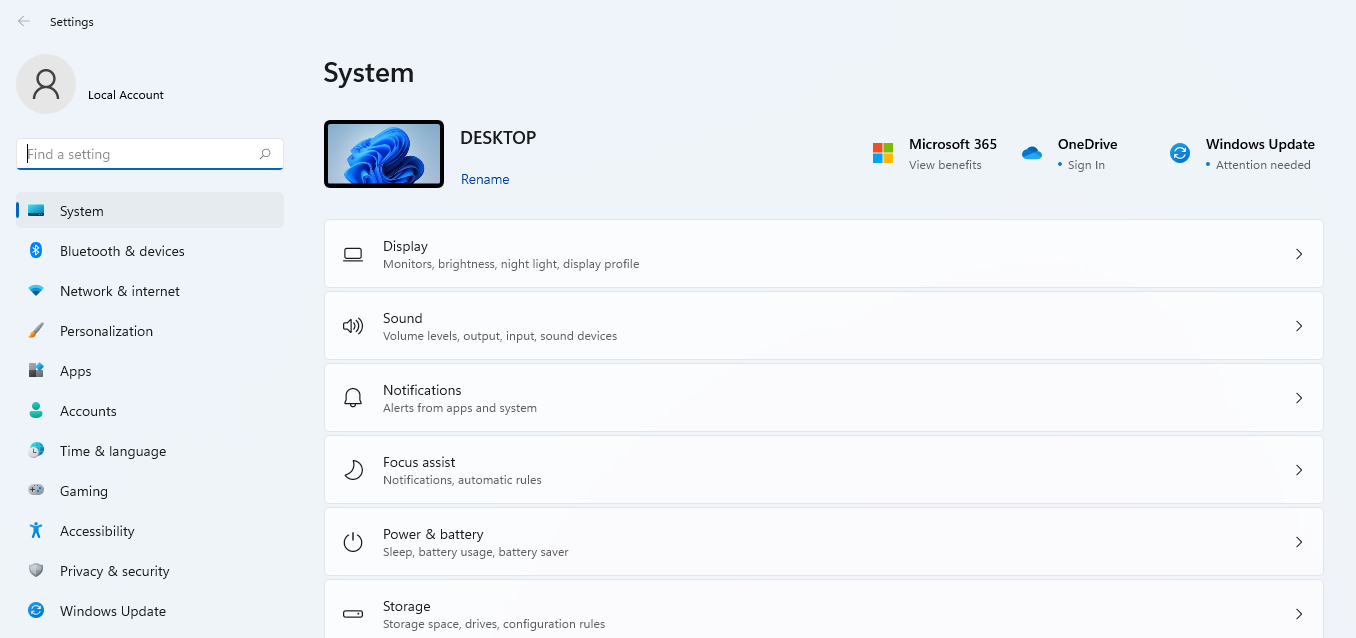The image size is (1356, 638).
Task: Open Bluetooth & devices from the sidebar
Action: click(x=122, y=250)
